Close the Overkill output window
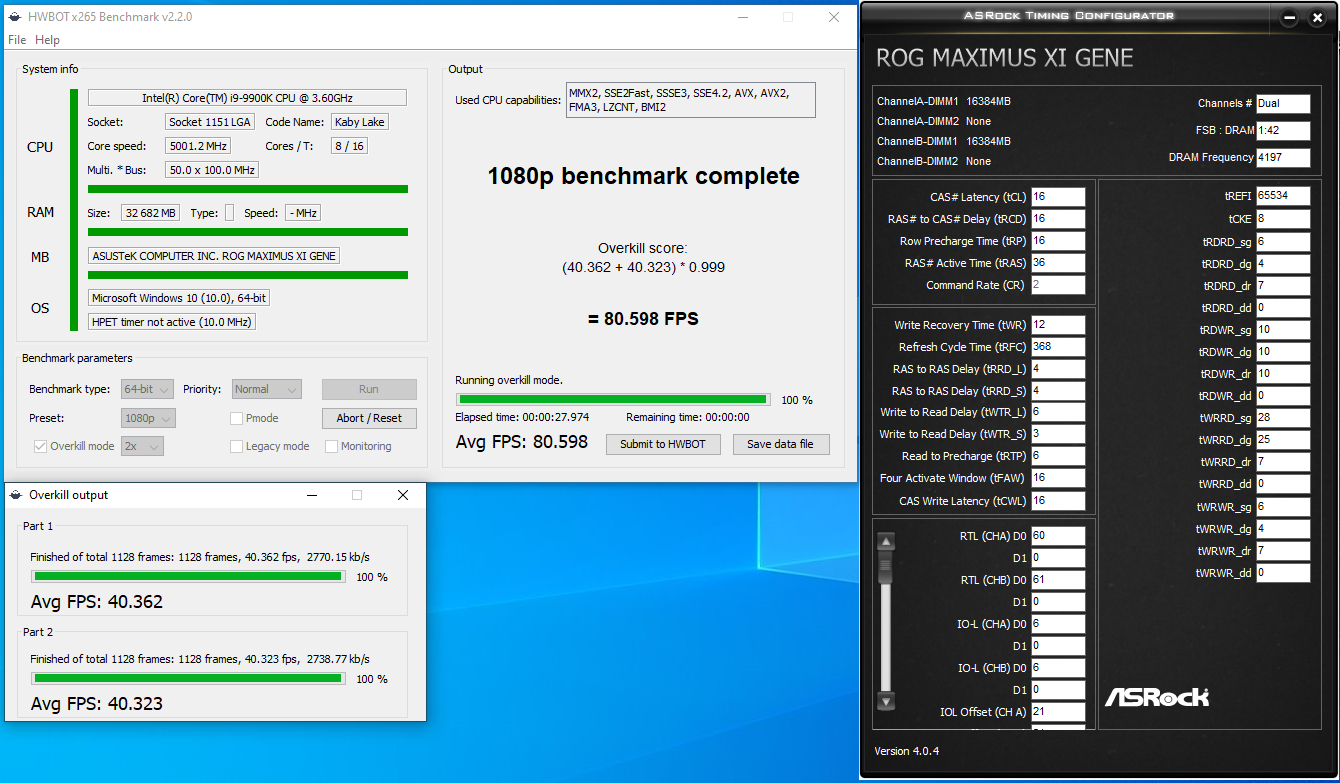Viewport: 1340px width, 783px height. pyautogui.click(x=403, y=495)
